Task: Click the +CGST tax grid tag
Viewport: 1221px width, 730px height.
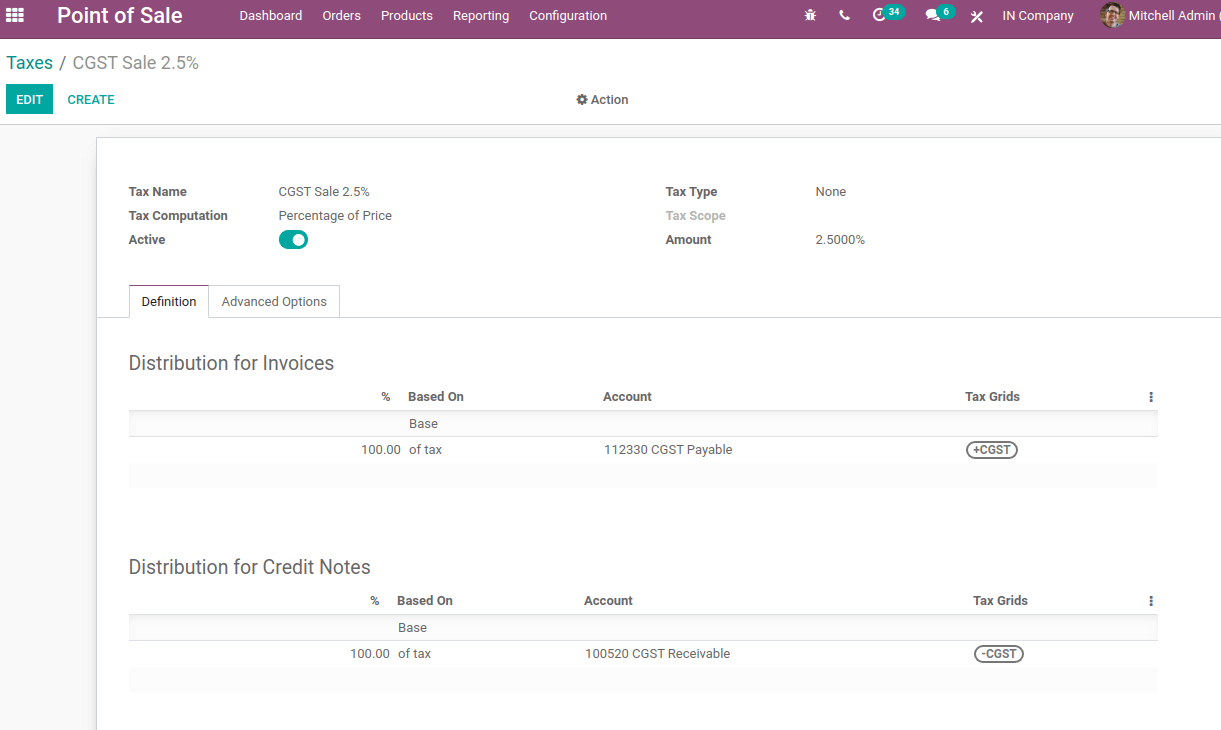Action: 992,450
